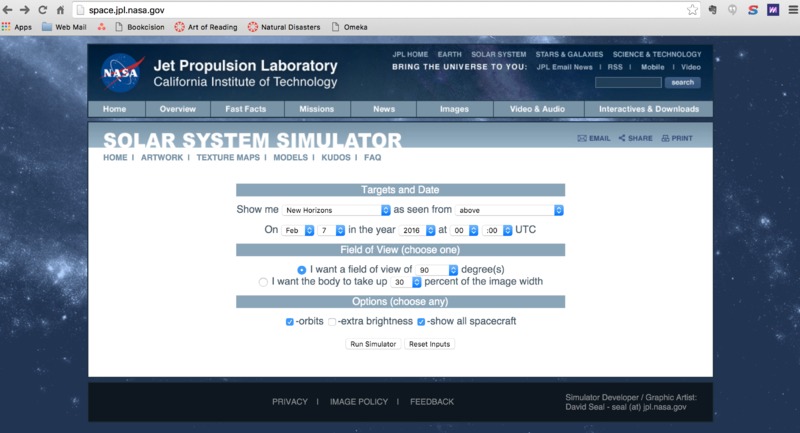Open the EARTH top link
Viewport: 800px width, 433px height.
[x=449, y=54]
